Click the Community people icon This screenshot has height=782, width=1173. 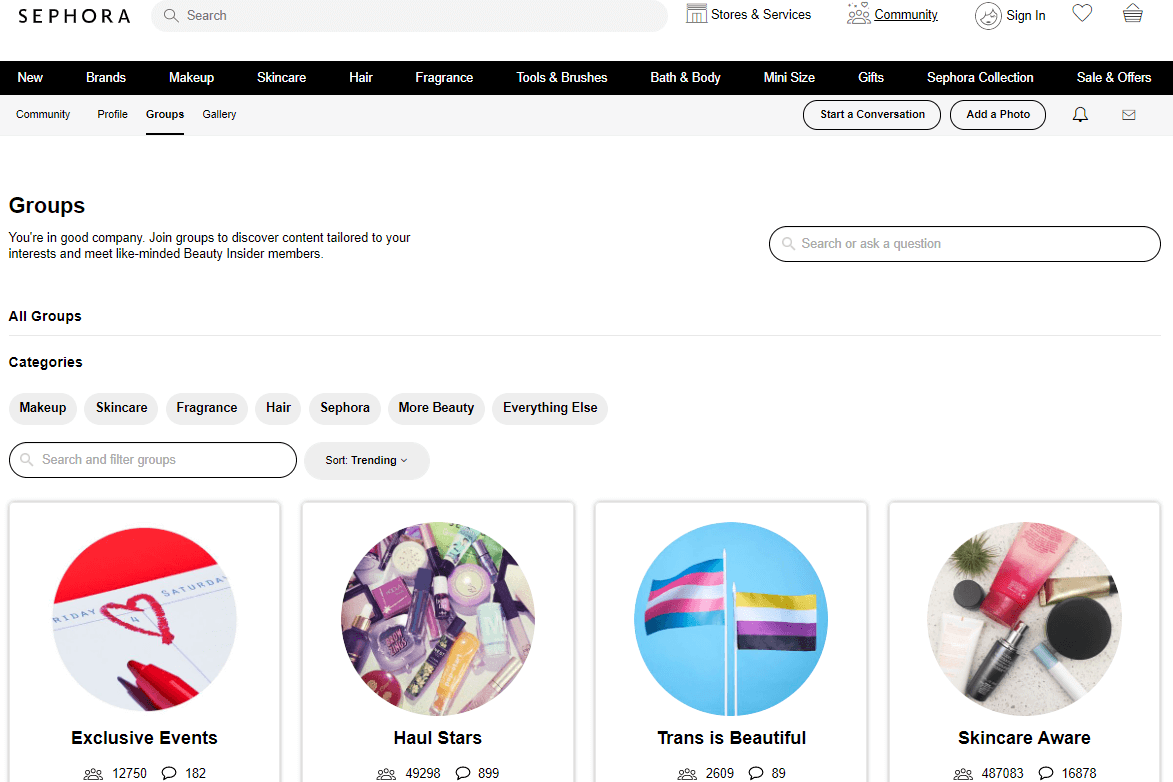(x=857, y=14)
